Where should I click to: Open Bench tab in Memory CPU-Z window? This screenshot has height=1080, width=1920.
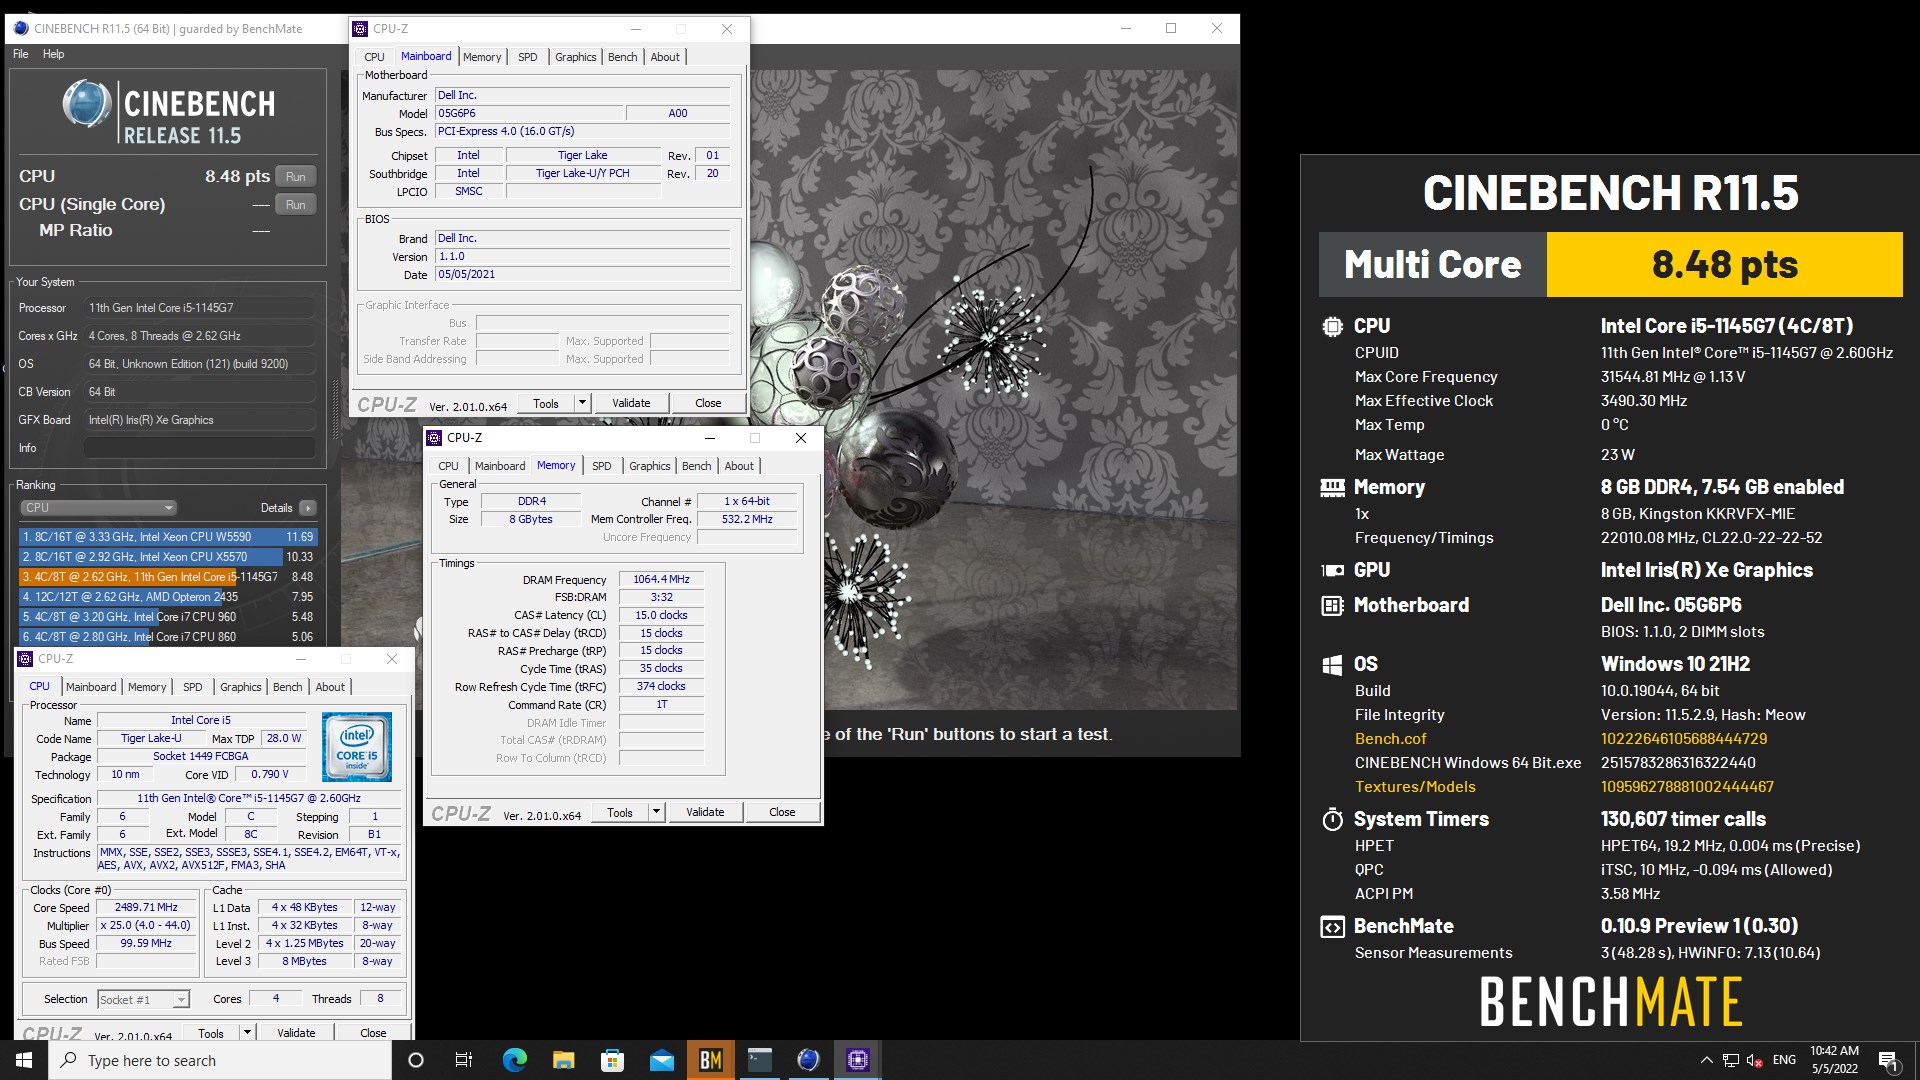(x=696, y=466)
